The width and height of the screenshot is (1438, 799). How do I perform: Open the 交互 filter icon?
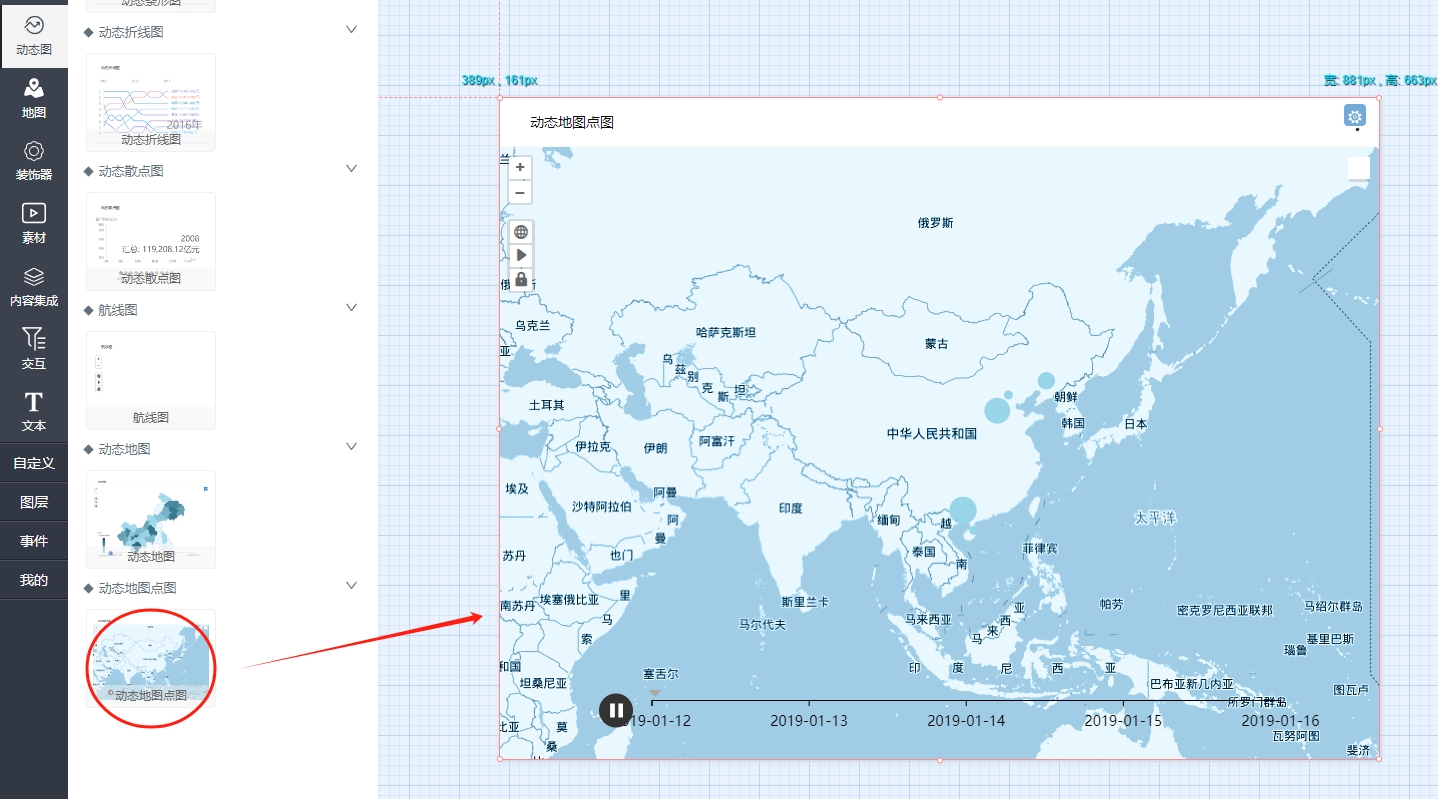coord(34,349)
